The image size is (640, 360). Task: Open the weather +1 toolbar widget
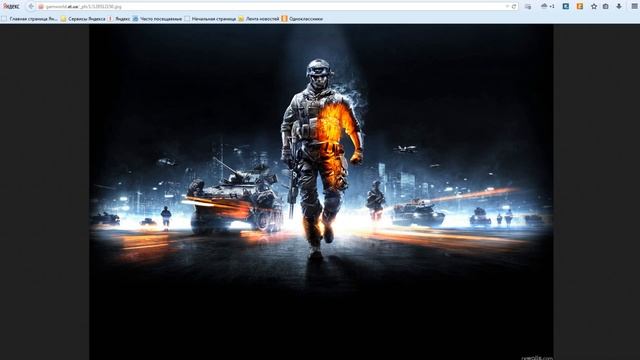click(548, 7)
